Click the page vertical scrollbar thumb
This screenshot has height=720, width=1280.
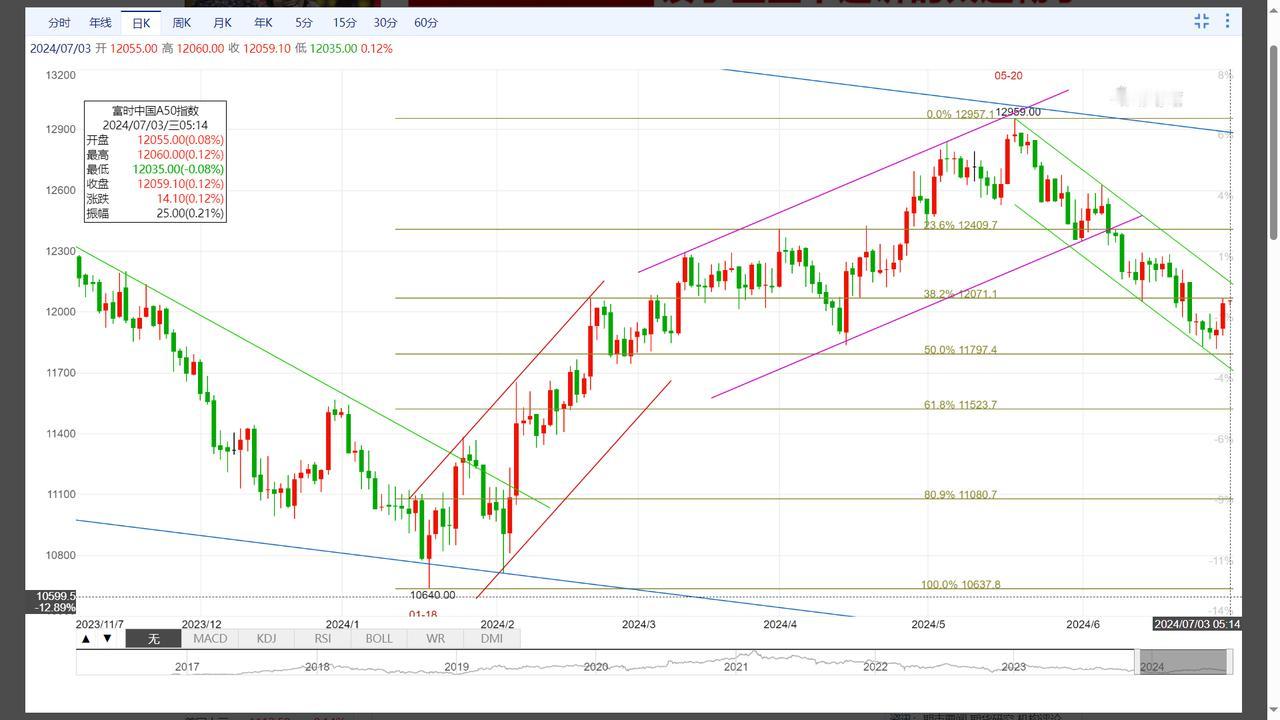pos(1273,142)
